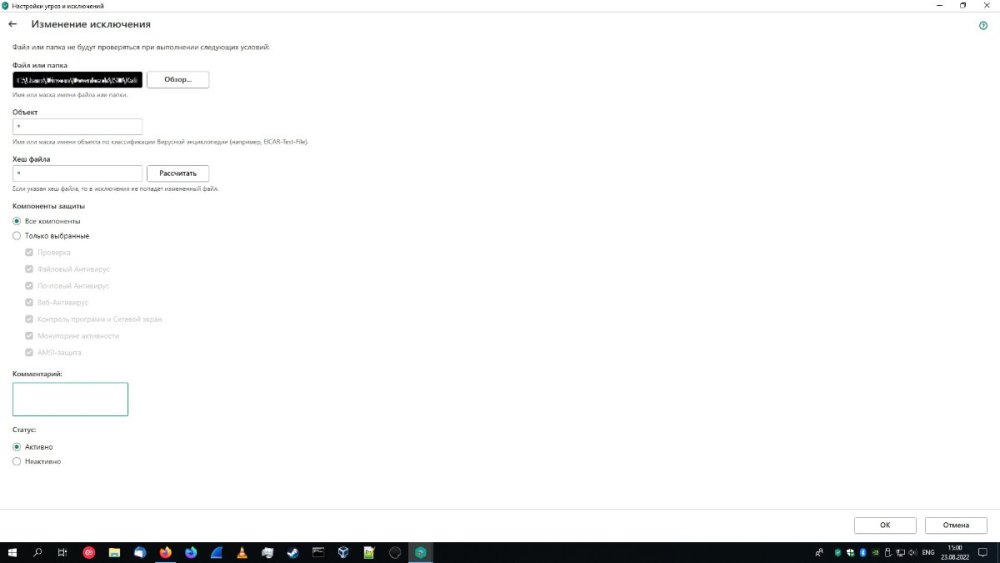Open File Explorer from the taskbar
The width and height of the screenshot is (1000, 563).
click(114, 553)
